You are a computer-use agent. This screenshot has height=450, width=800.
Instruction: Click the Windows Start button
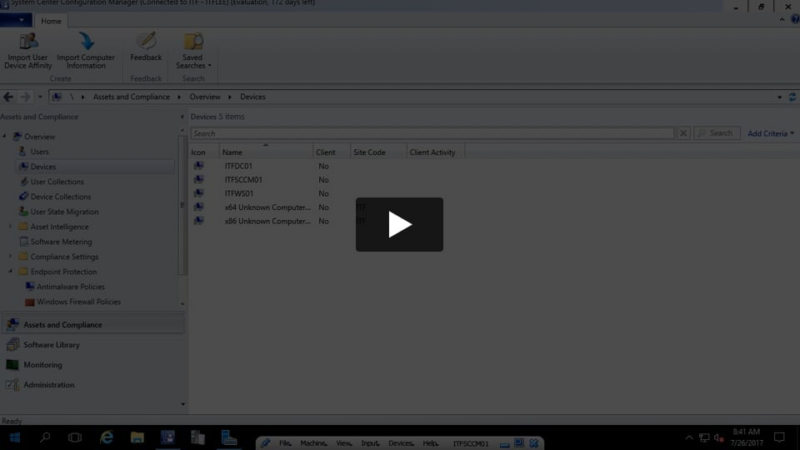[15, 438]
